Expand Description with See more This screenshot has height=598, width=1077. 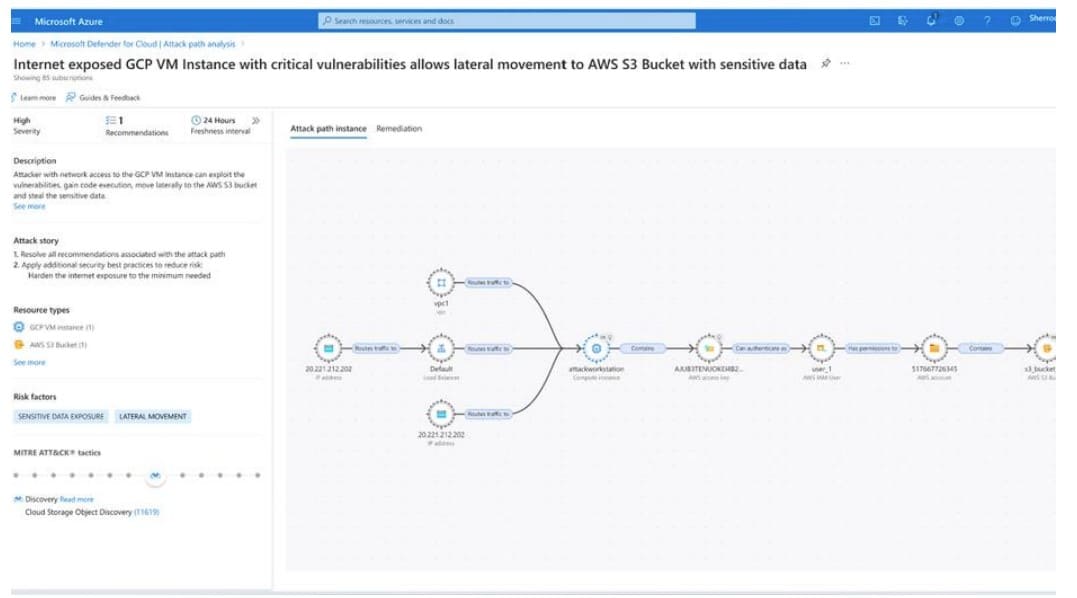30,207
